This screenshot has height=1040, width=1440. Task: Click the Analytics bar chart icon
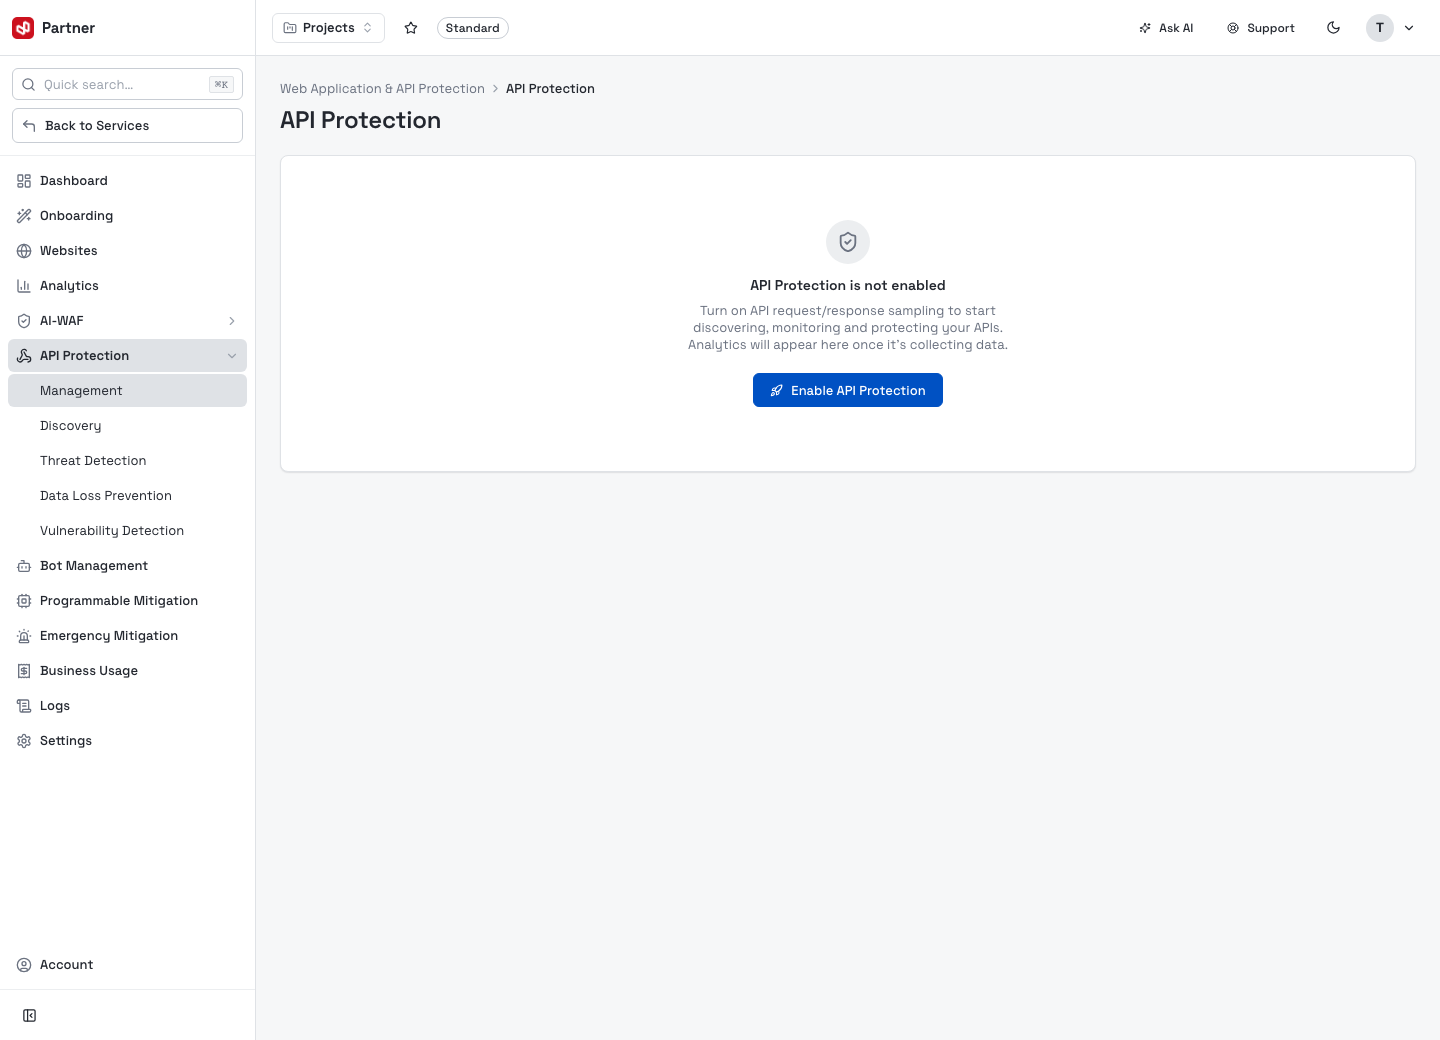[x=24, y=286]
